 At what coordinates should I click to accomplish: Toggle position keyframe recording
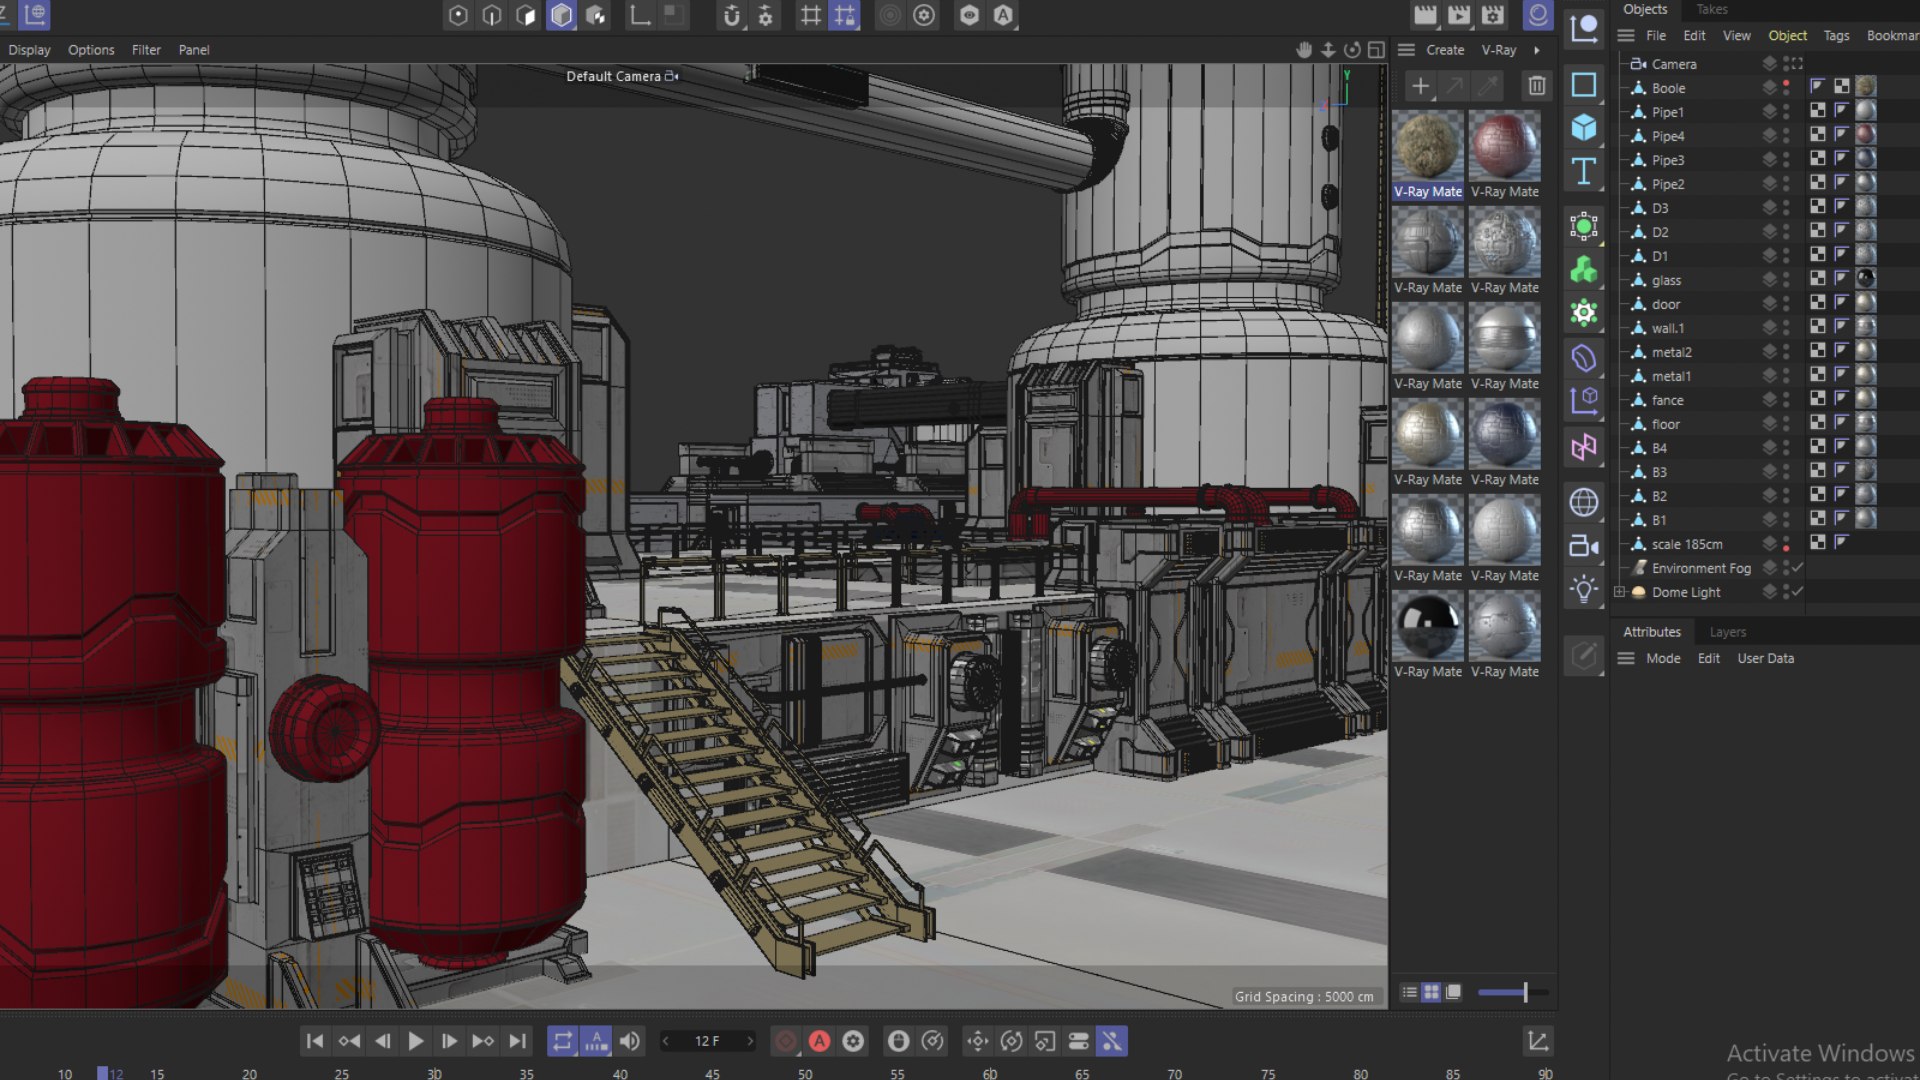point(978,1041)
